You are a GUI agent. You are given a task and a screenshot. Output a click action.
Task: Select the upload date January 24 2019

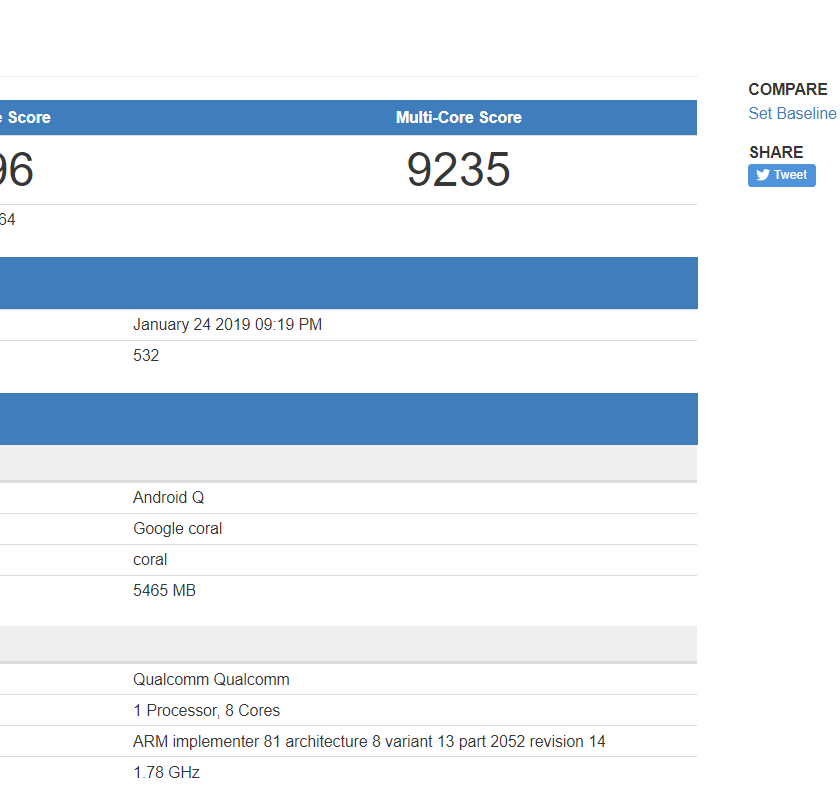[x=227, y=325]
